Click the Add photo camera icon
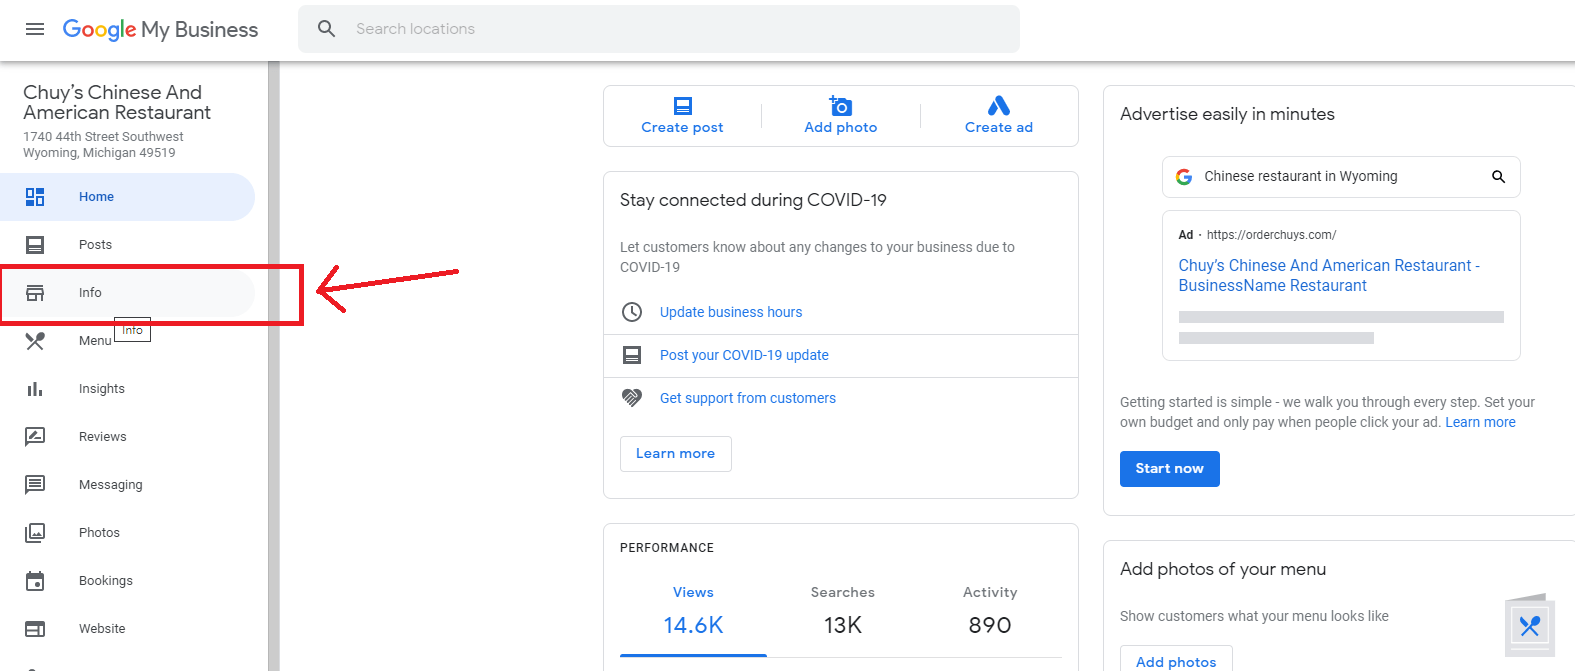1575x671 pixels. (x=841, y=106)
